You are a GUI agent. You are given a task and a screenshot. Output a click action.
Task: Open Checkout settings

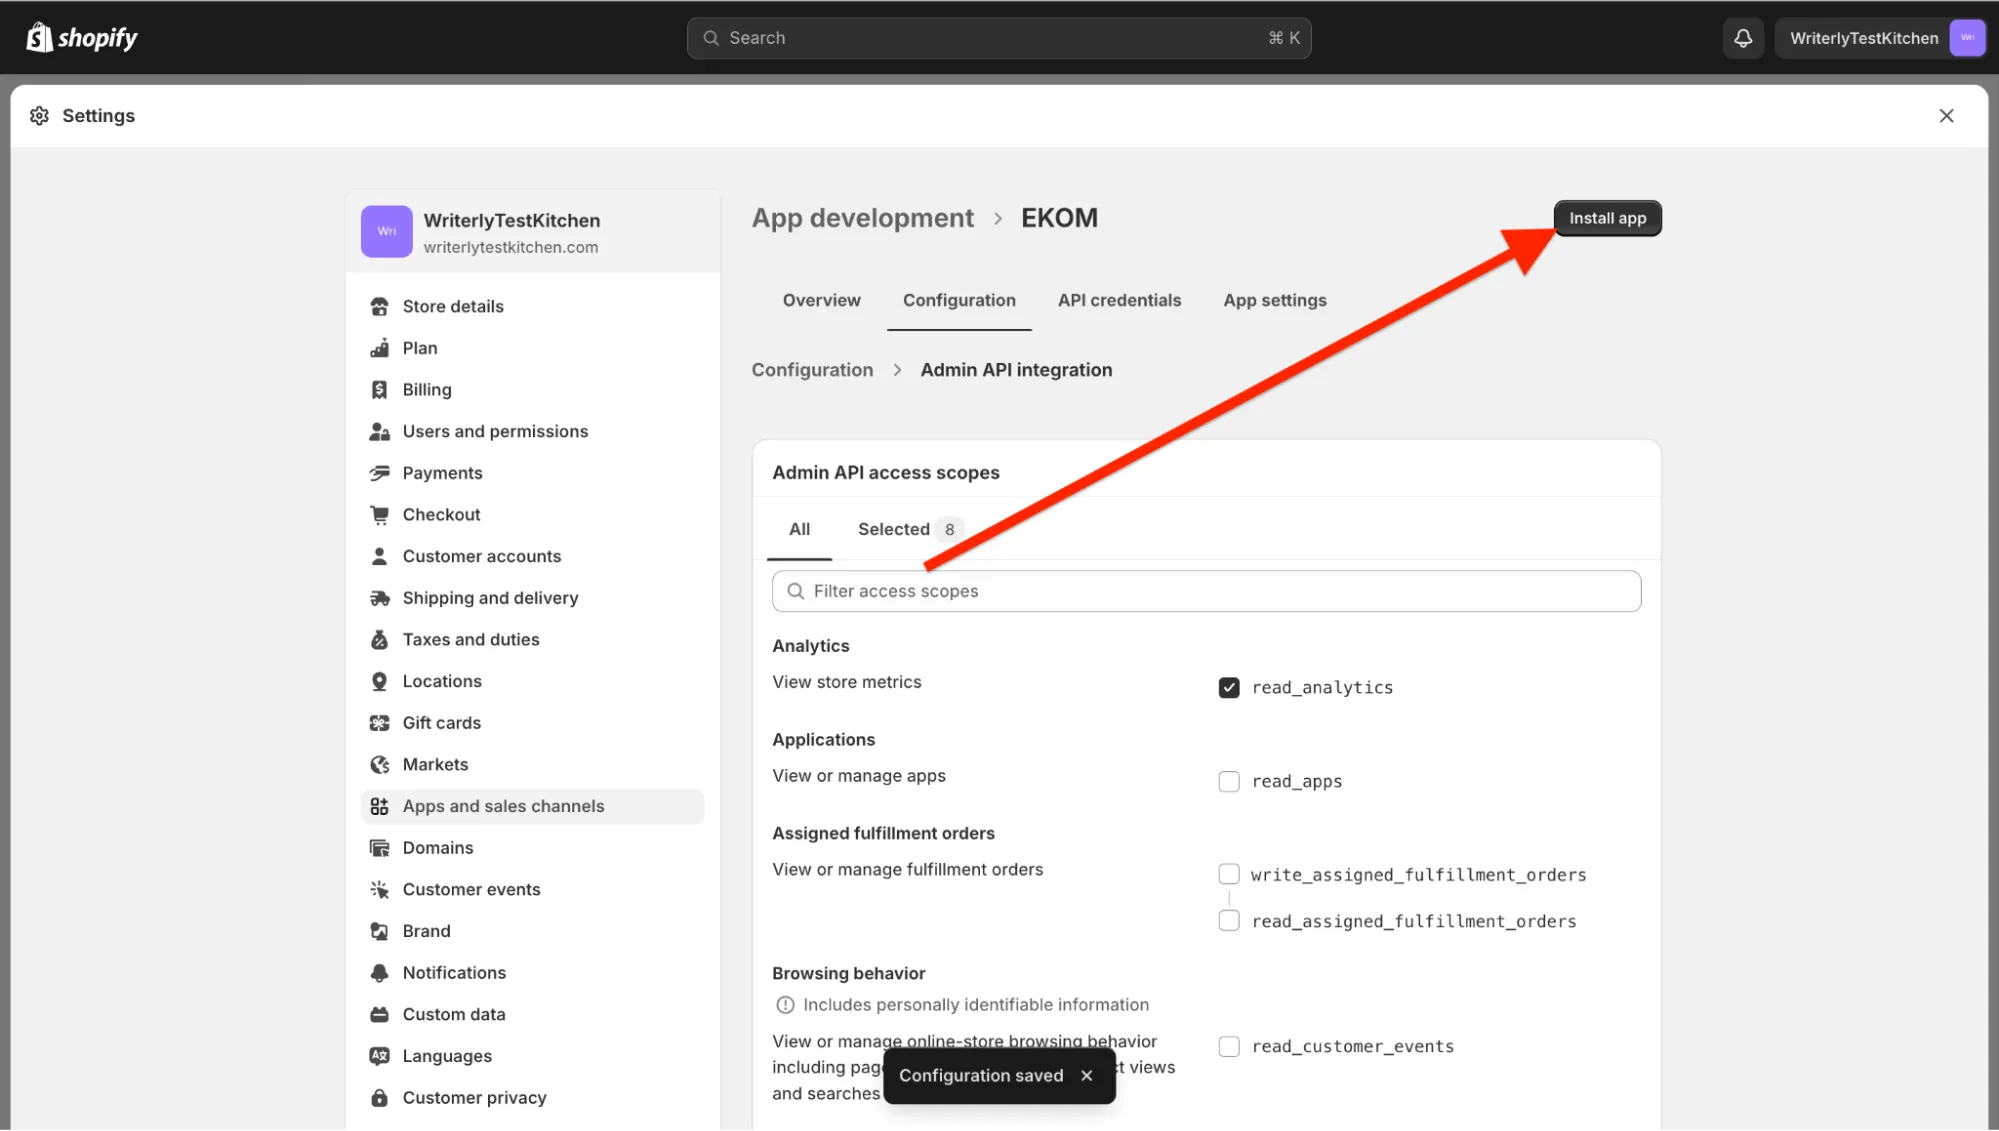(x=533, y=515)
